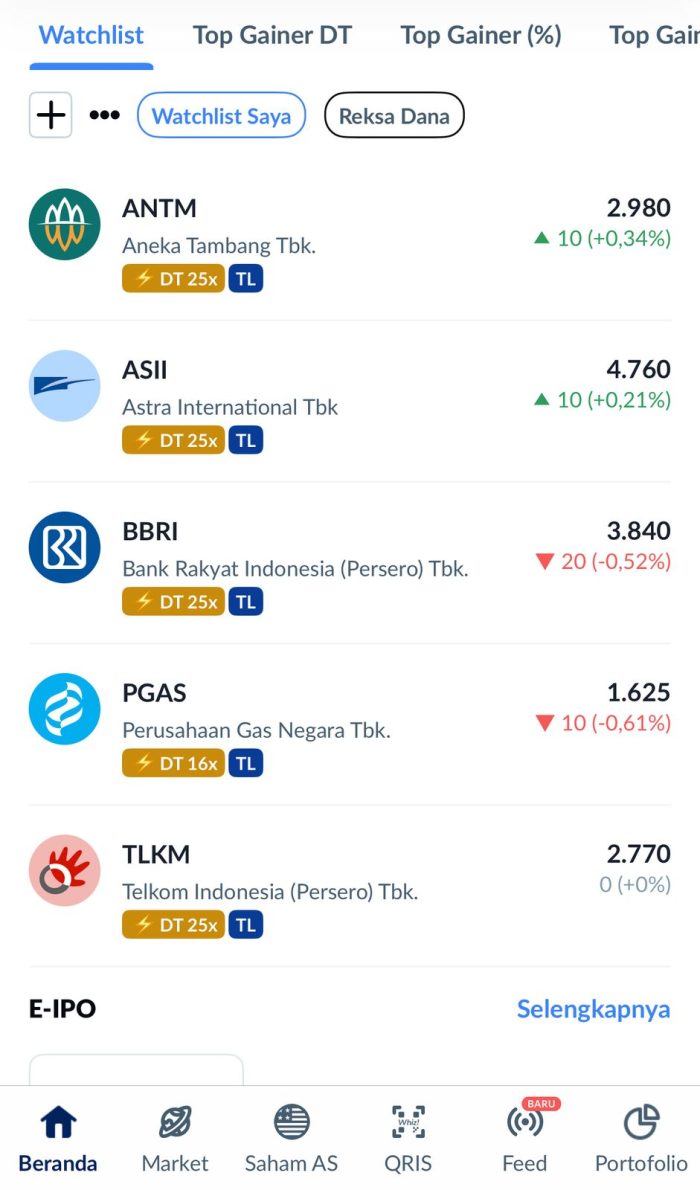The image size is (700, 1190).
Task: Tap the plus icon to add watchlist
Action: (x=51, y=115)
